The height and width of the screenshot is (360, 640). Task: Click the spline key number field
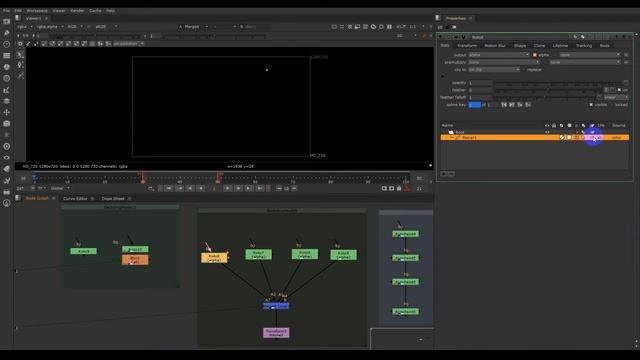pyautogui.click(x=474, y=105)
